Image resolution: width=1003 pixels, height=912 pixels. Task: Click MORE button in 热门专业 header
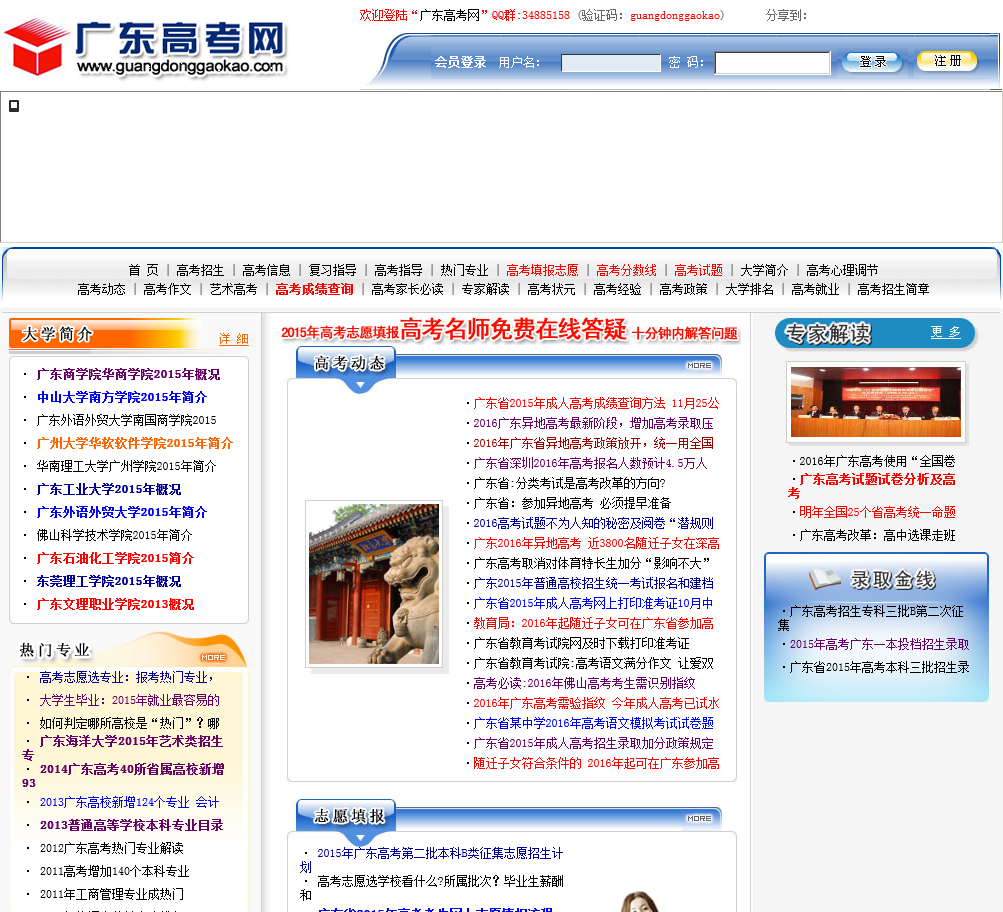(x=213, y=657)
